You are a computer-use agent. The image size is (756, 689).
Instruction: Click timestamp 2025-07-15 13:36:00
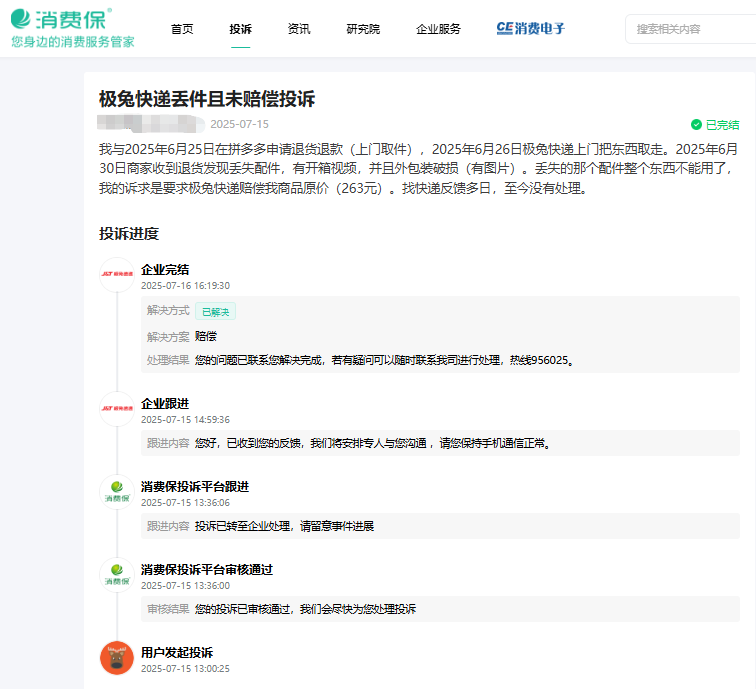click(x=186, y=585)
